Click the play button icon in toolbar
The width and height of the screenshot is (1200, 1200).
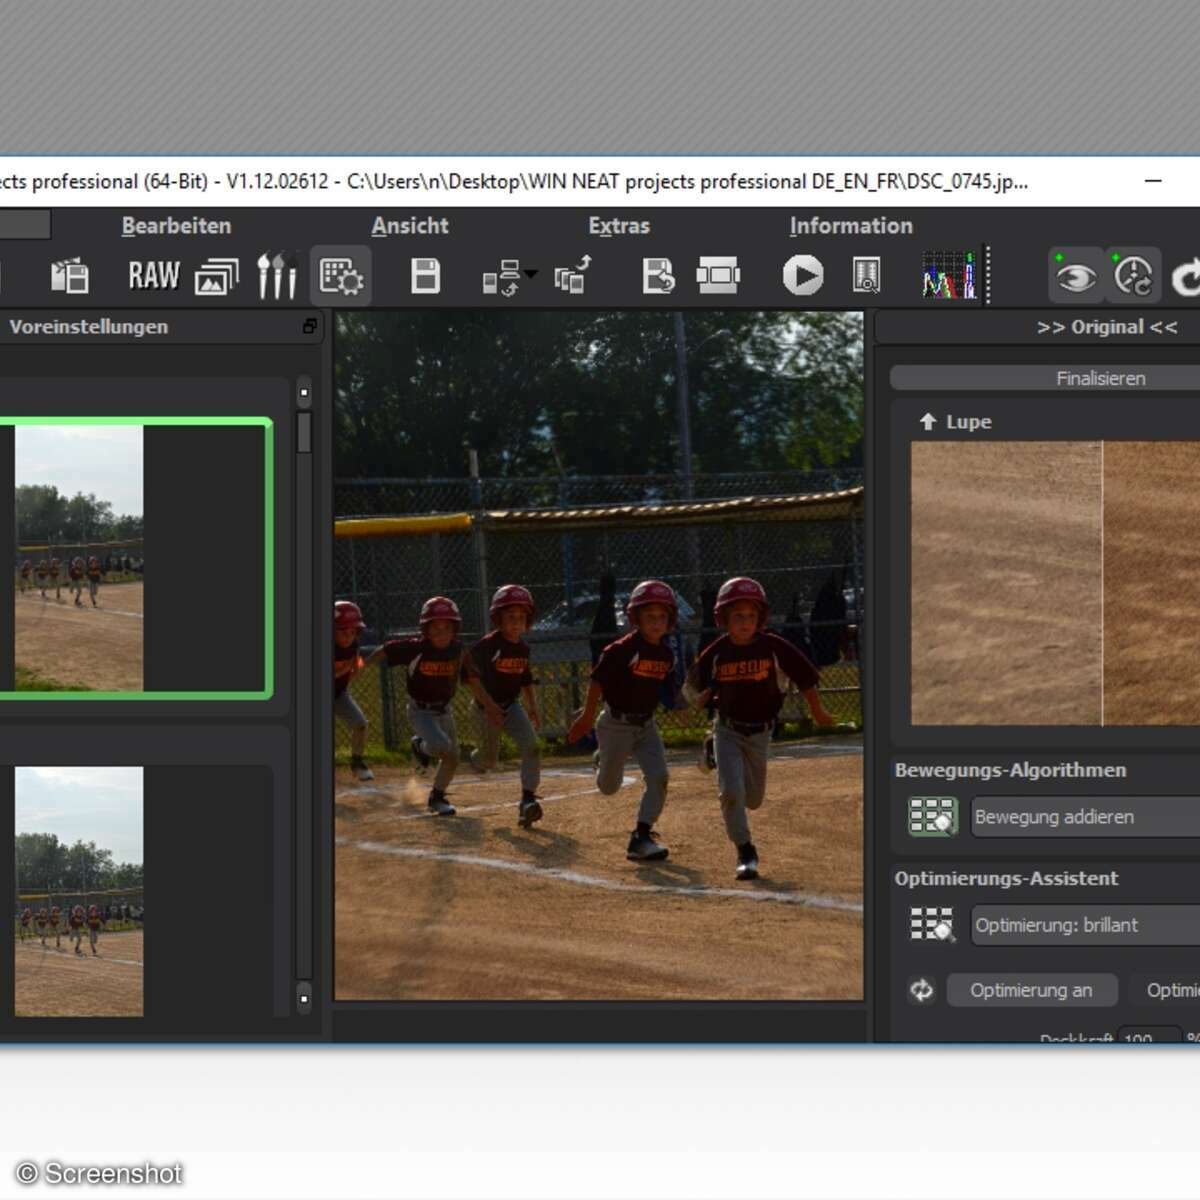click(x=802, y=275)
